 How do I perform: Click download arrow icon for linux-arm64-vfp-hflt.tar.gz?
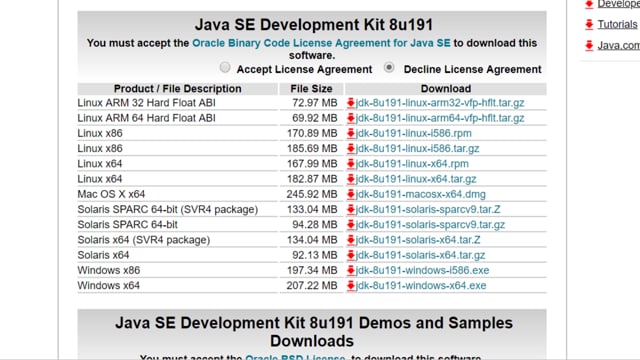tap(351, 118)
